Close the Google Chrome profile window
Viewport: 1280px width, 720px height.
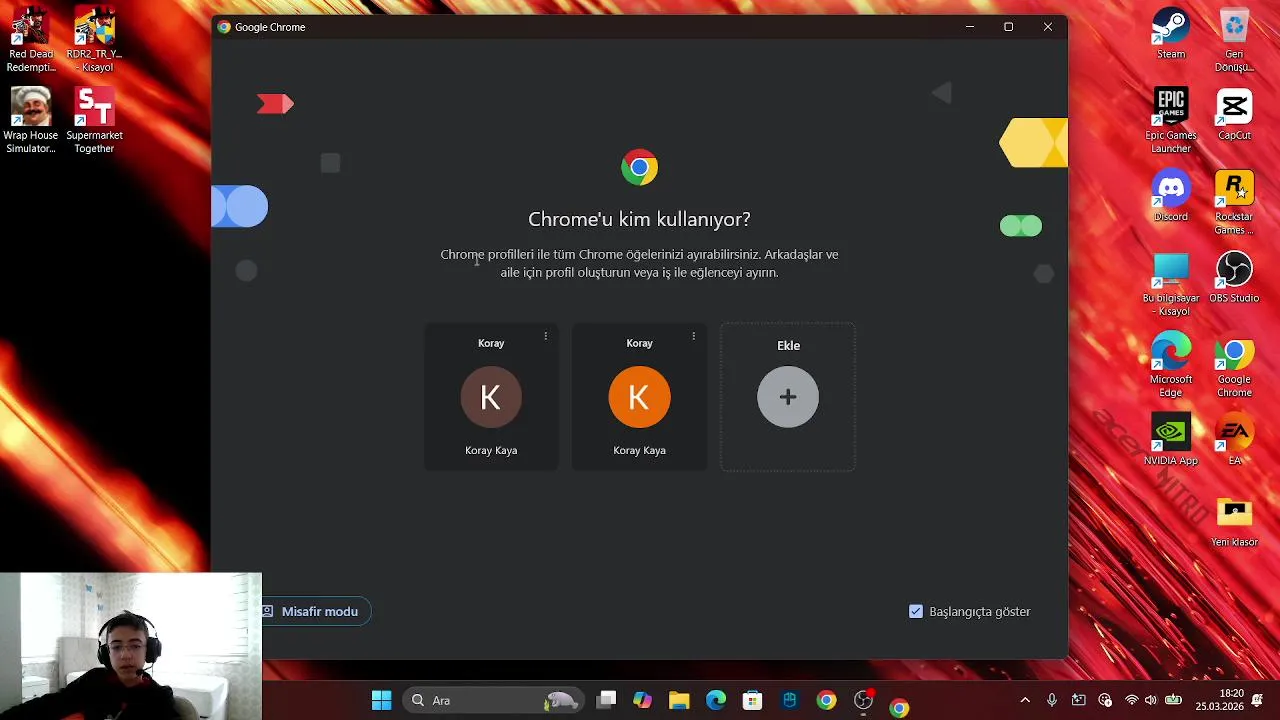click(x=1047, y=27)
